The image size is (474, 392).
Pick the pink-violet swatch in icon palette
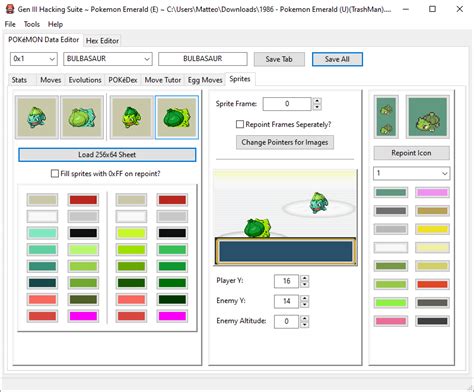432,192
